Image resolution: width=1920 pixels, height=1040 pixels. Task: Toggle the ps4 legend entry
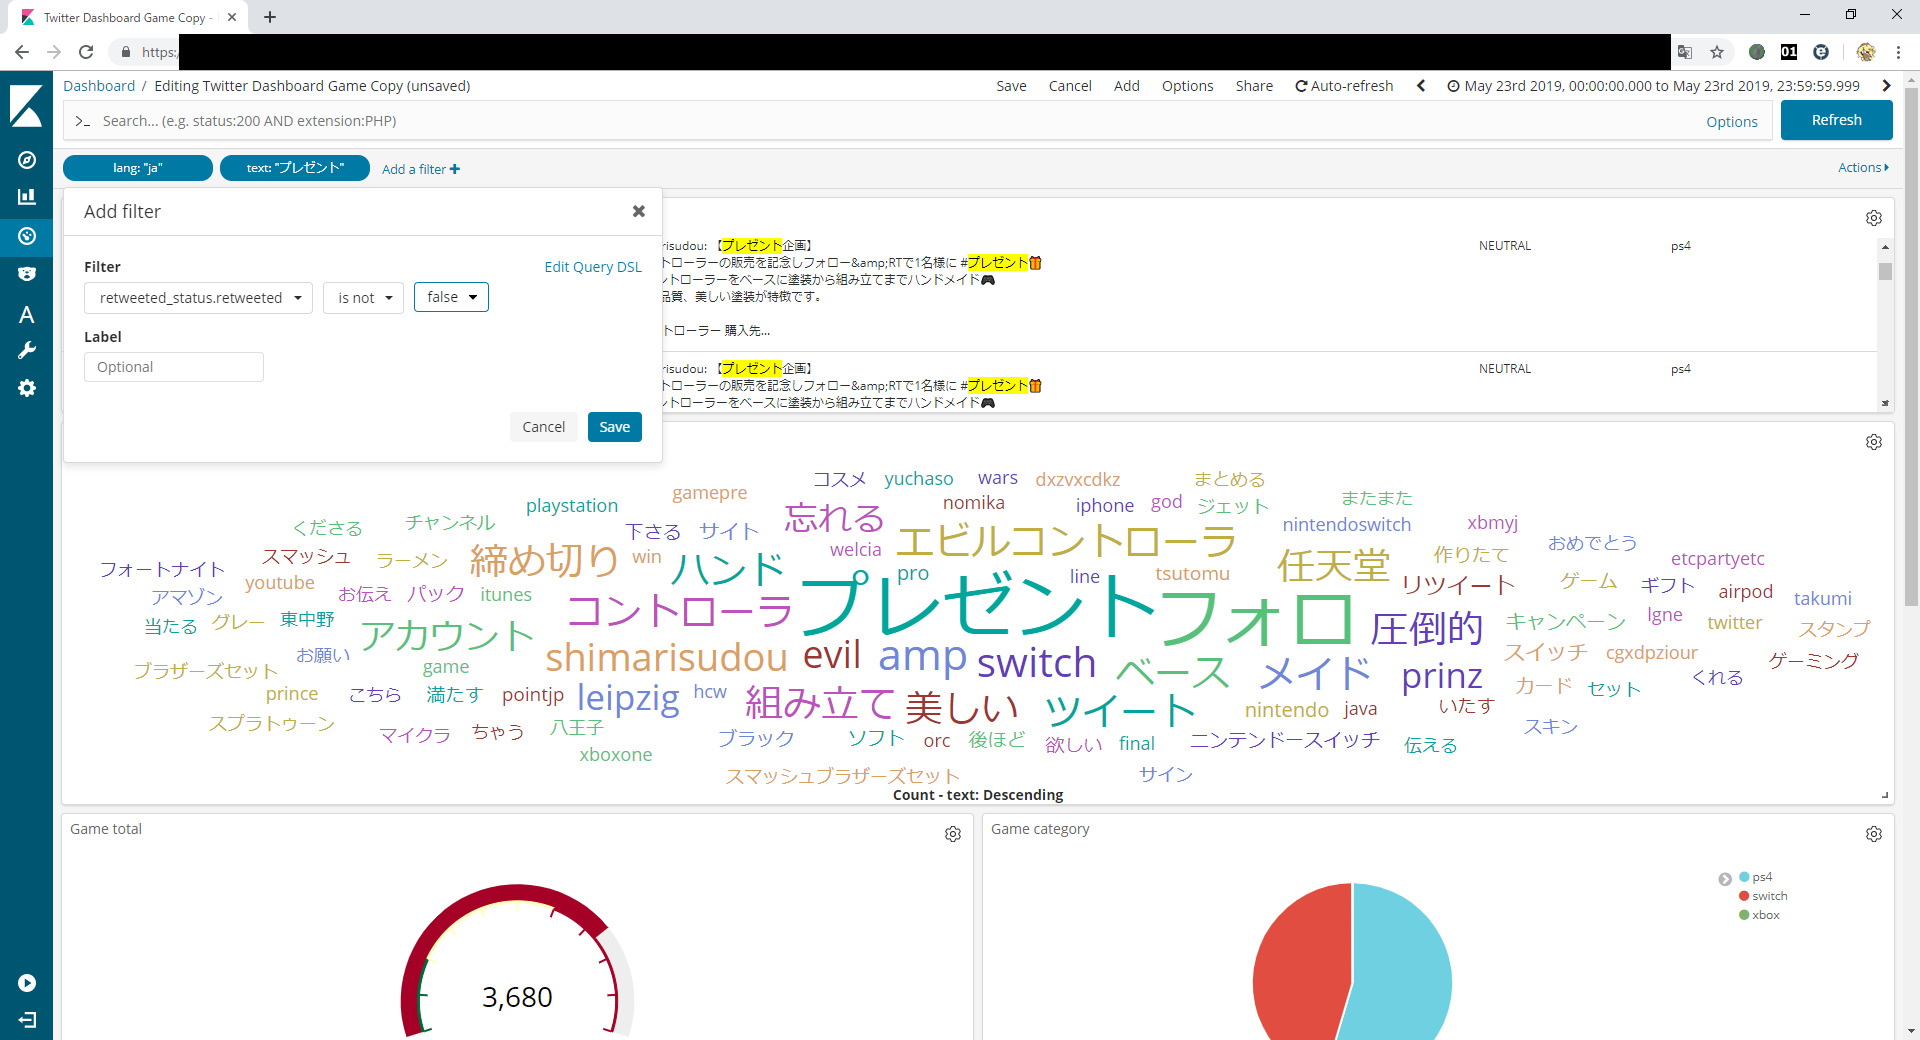[1761, 877]
